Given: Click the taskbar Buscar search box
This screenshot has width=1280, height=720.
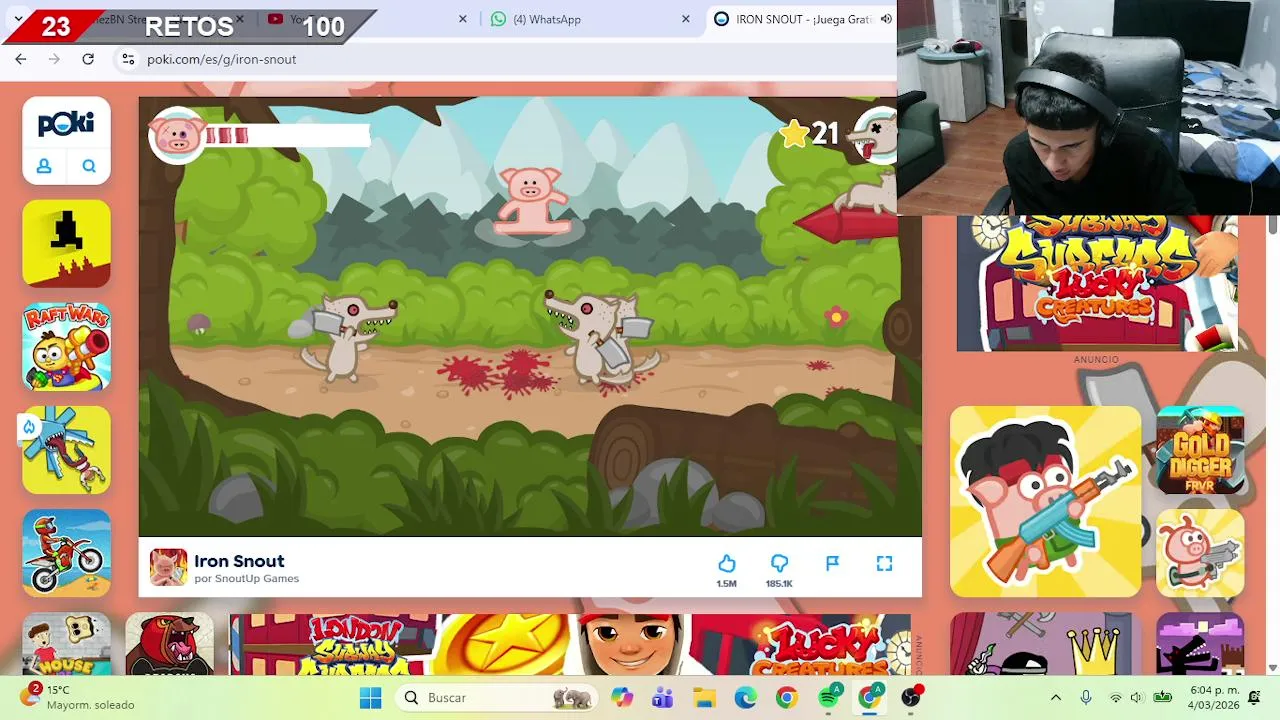Looking at the screenshot, I should click(x=496, y=697).
